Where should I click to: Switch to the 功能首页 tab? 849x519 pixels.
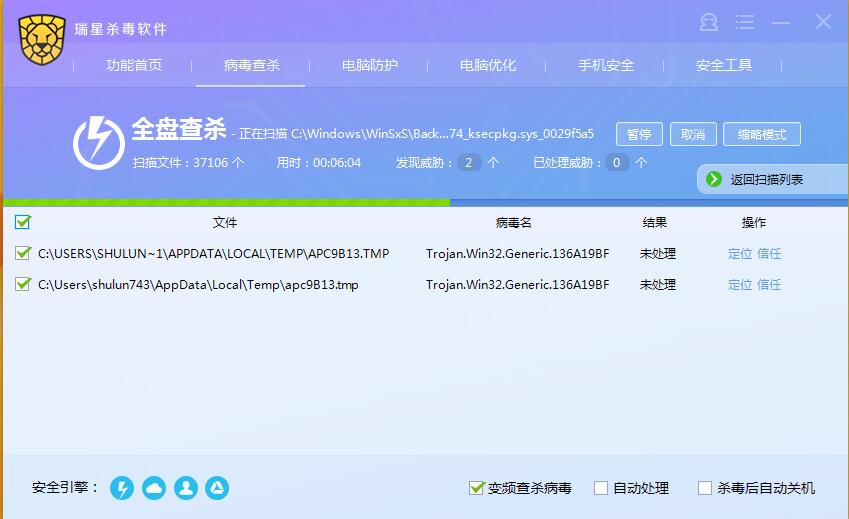pyautogui.click(x=134, y=65)
